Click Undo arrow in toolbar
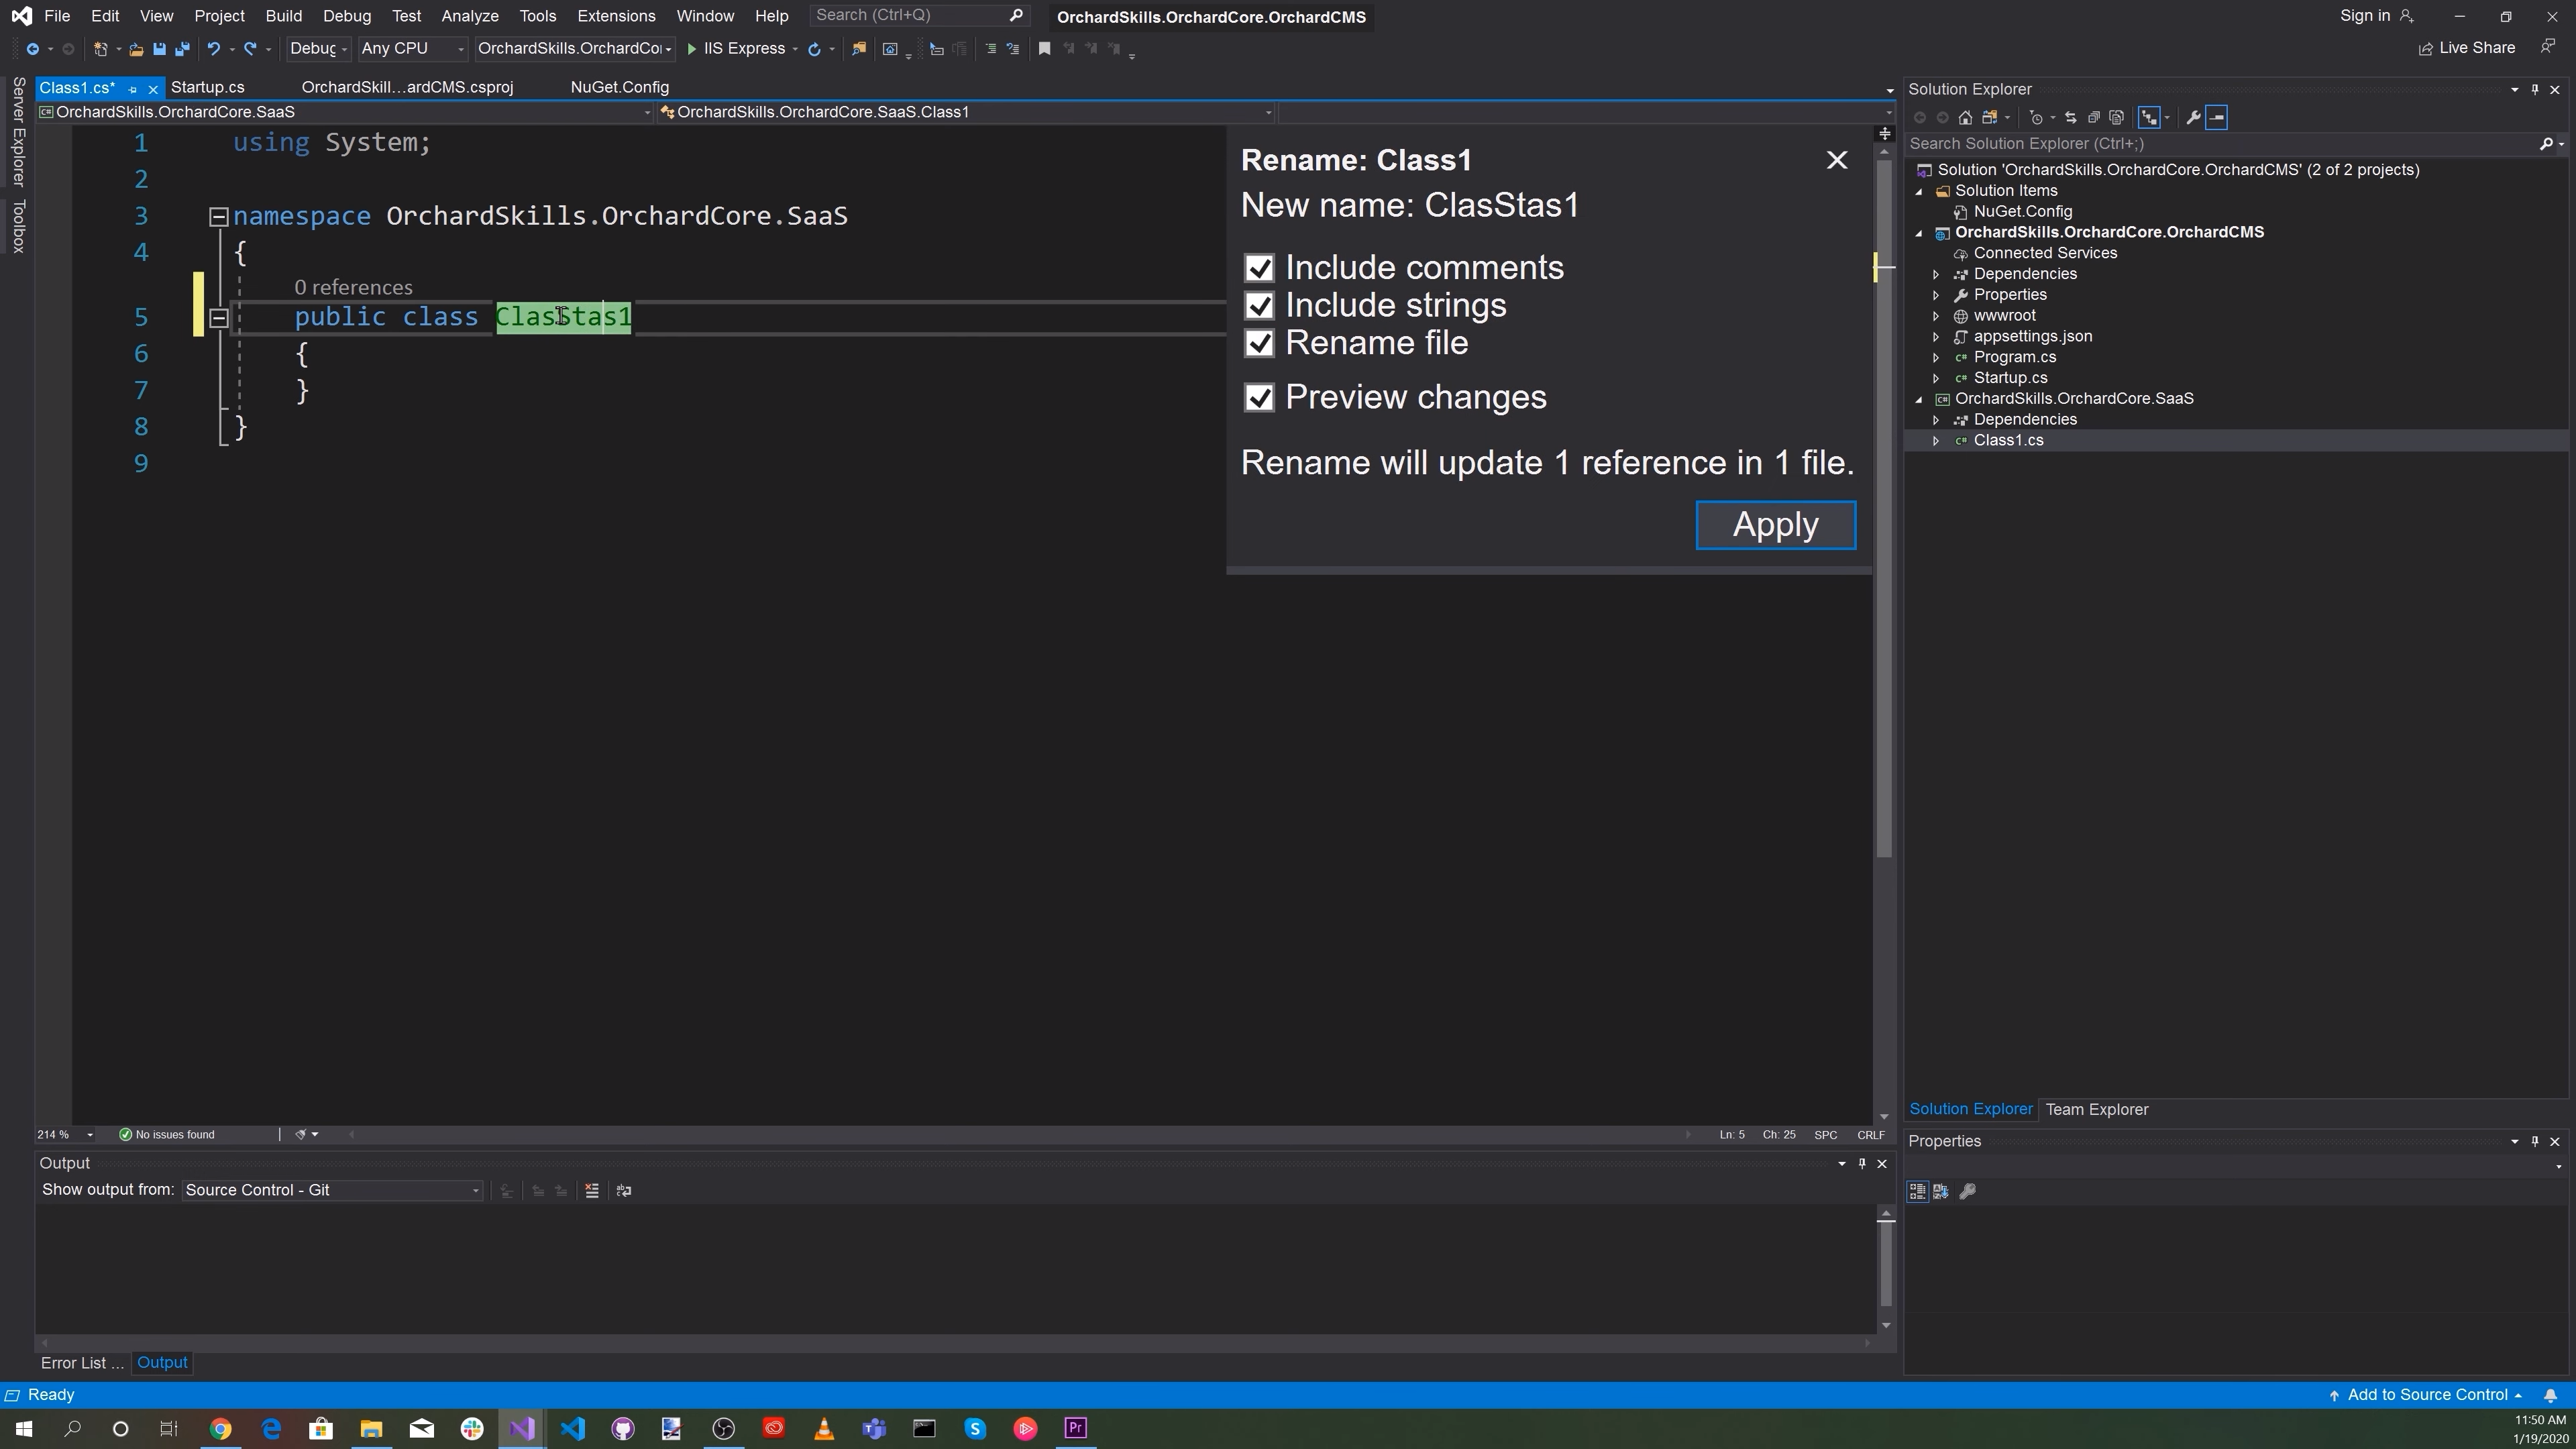This screenshot has width=2576, height=1449. [x=213, y=49]
